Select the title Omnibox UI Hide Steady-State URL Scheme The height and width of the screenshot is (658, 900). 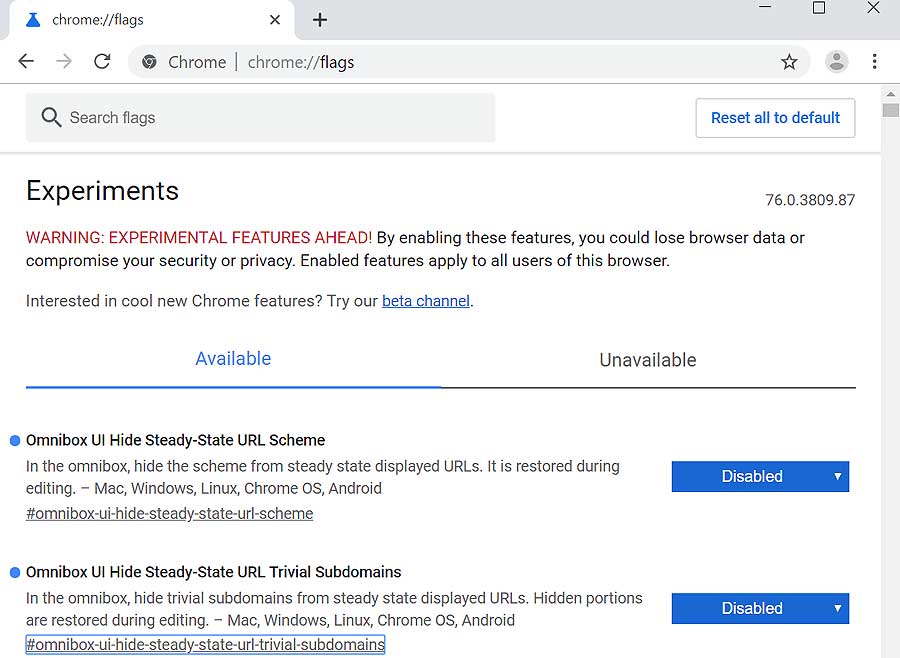(176, 440)
